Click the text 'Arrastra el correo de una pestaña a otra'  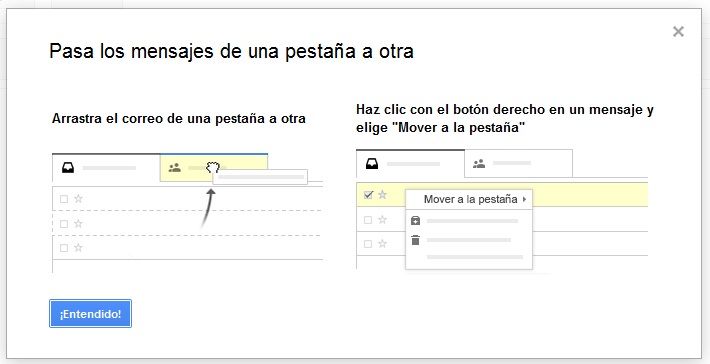179,119
